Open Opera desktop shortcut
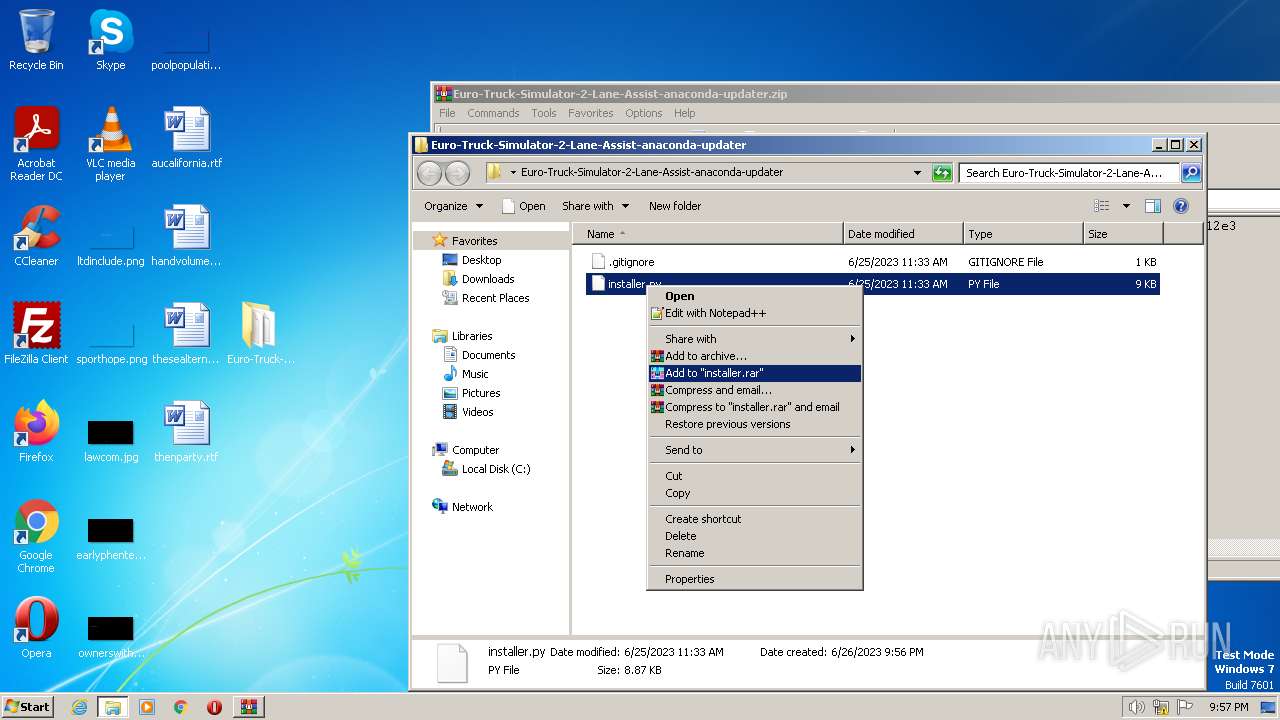Viewport: 1280px width, 720px height. 36,628
